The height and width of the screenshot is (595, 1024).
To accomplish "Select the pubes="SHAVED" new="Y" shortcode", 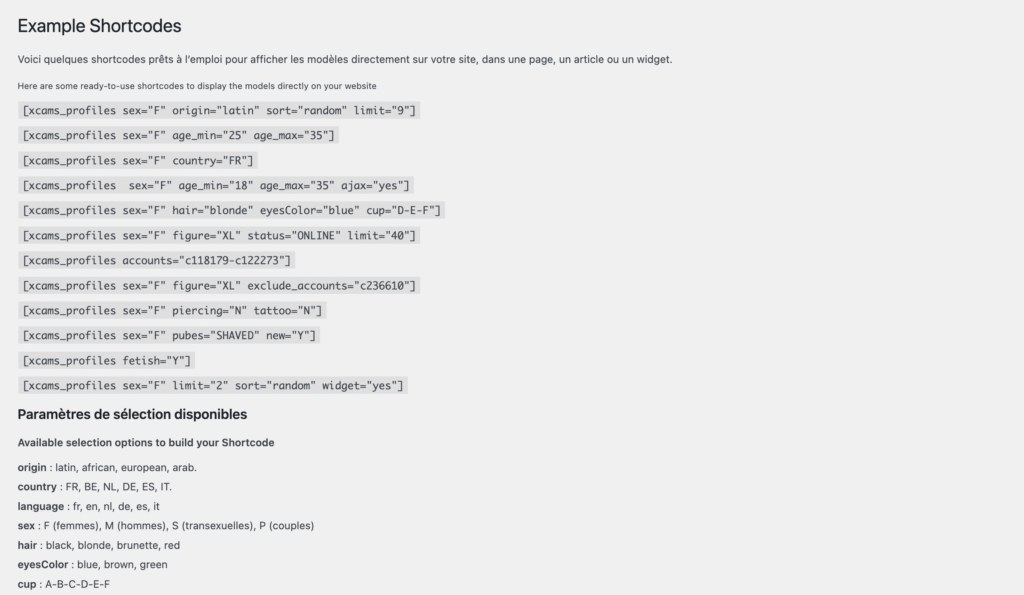I will coord(169,335).
